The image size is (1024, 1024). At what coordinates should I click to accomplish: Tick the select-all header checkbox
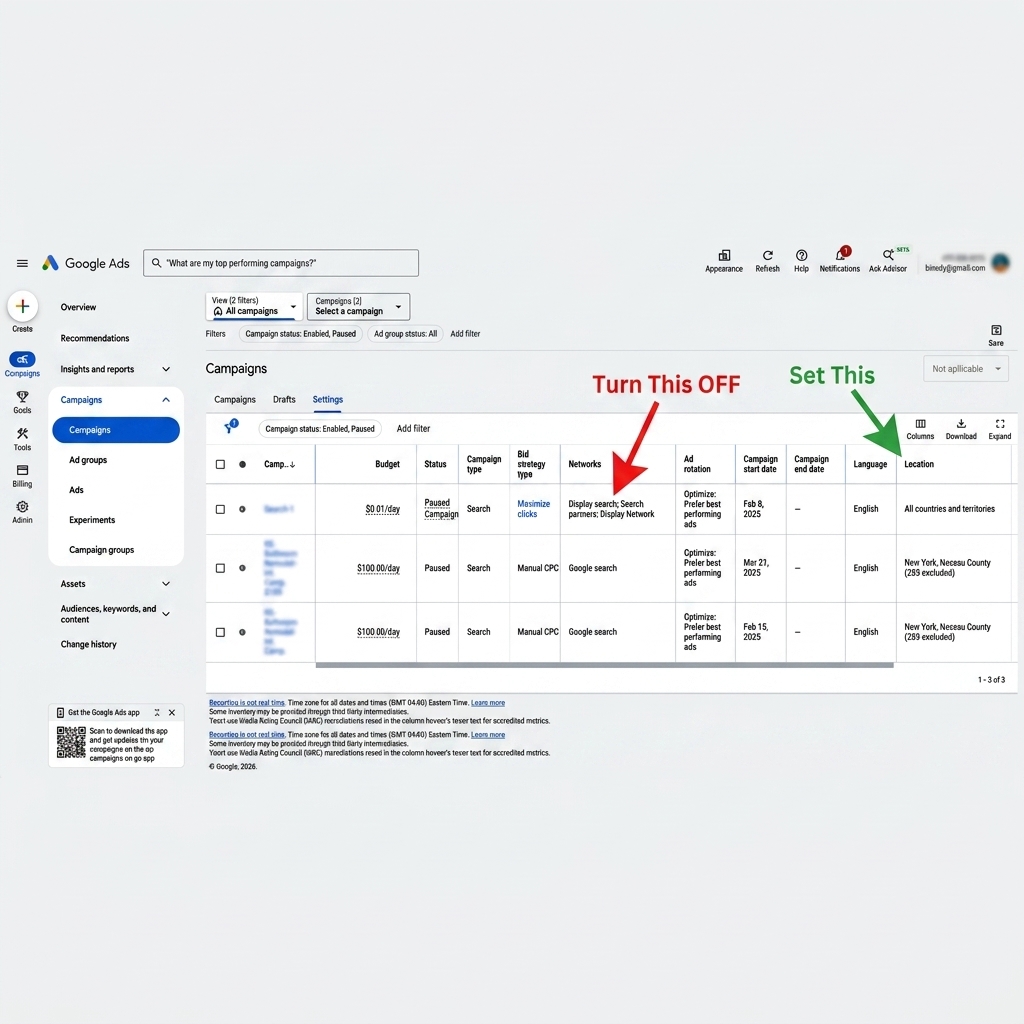tap(220, 464)
